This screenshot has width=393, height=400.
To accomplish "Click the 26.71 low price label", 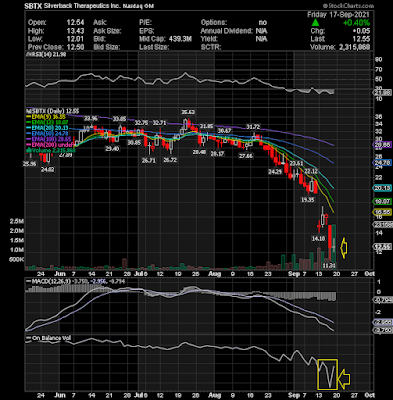I will pyautogui.click(x=149, y=160).
